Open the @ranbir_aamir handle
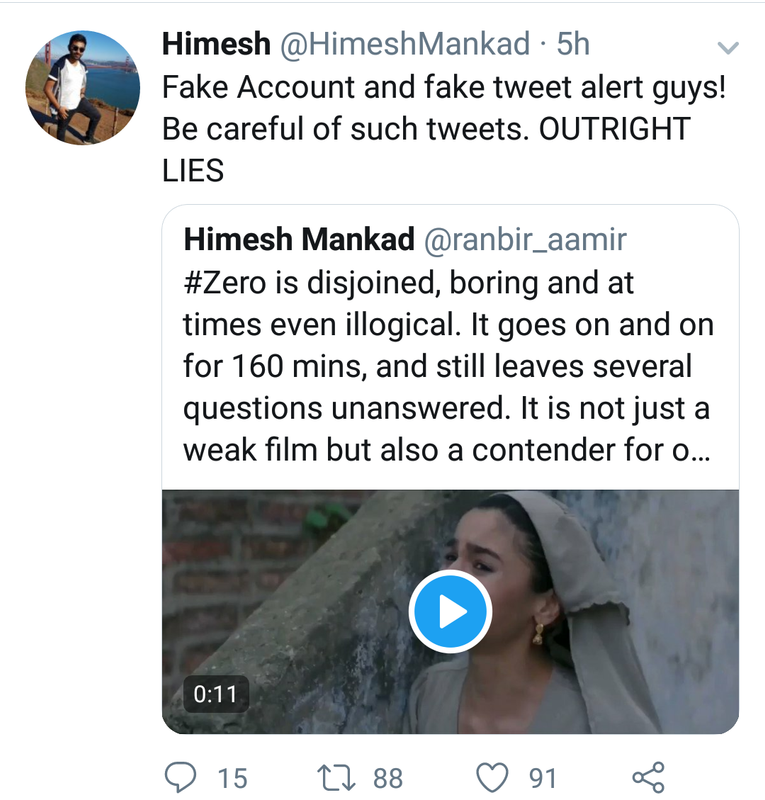This screenshot has height=800, width=765. [x=525, y=240]
